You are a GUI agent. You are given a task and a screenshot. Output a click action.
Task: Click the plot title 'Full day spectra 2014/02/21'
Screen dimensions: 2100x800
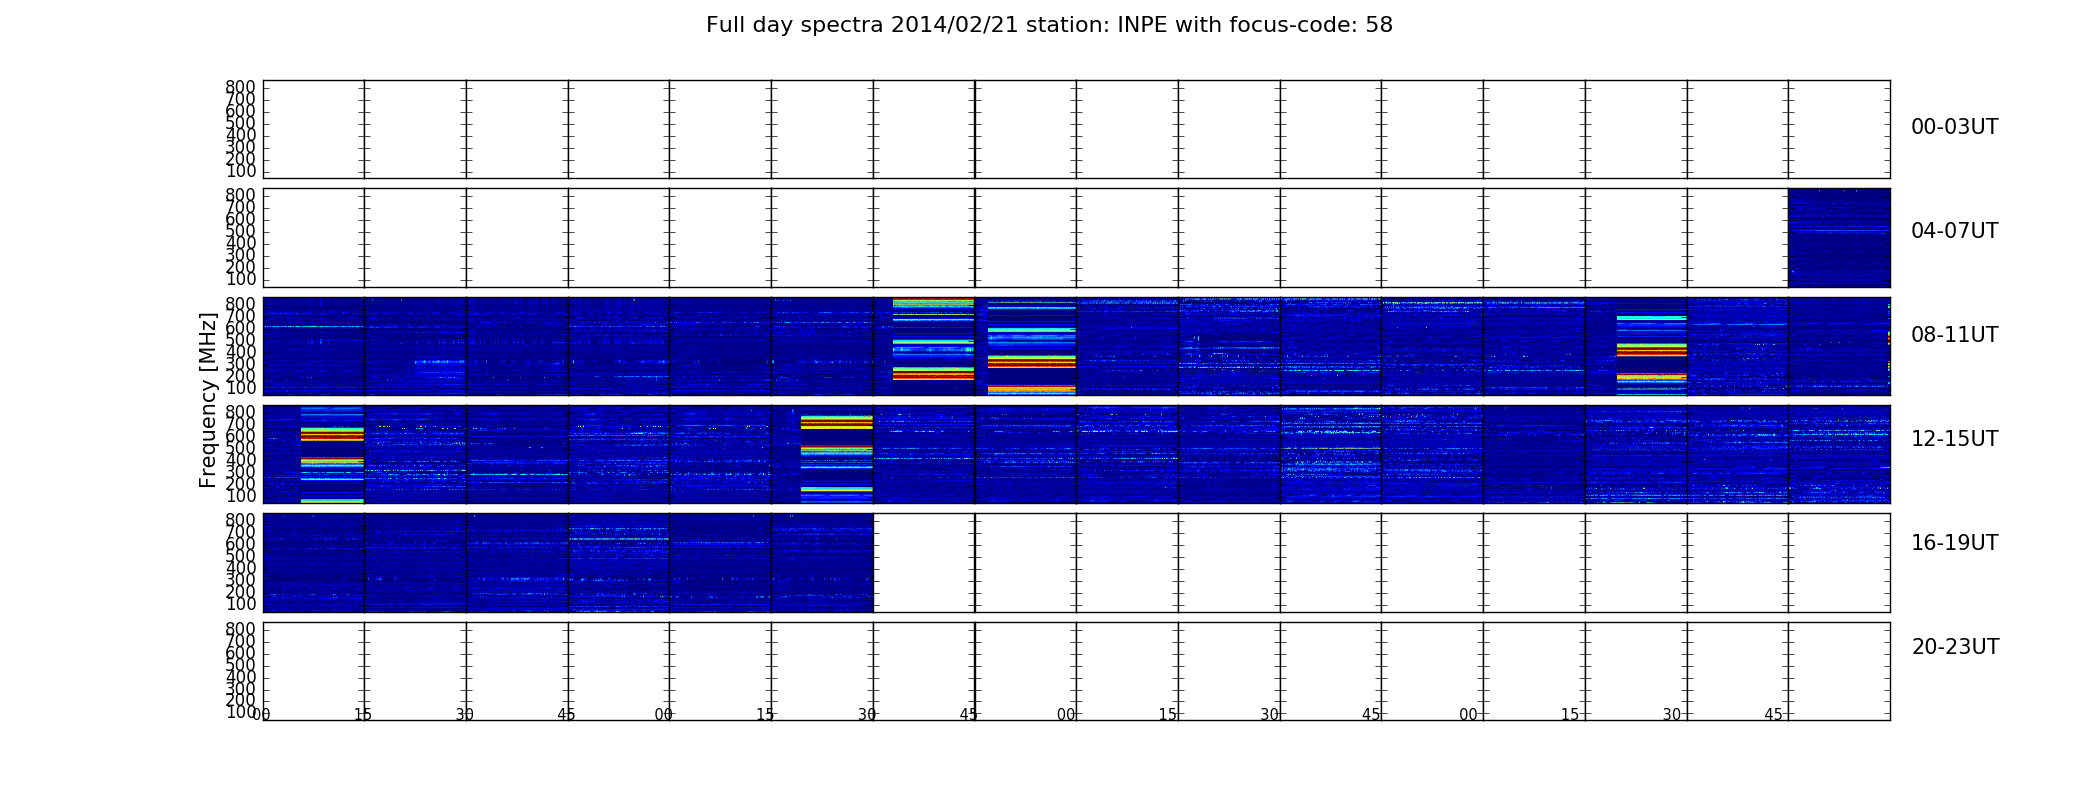[x=1049, y=25]
